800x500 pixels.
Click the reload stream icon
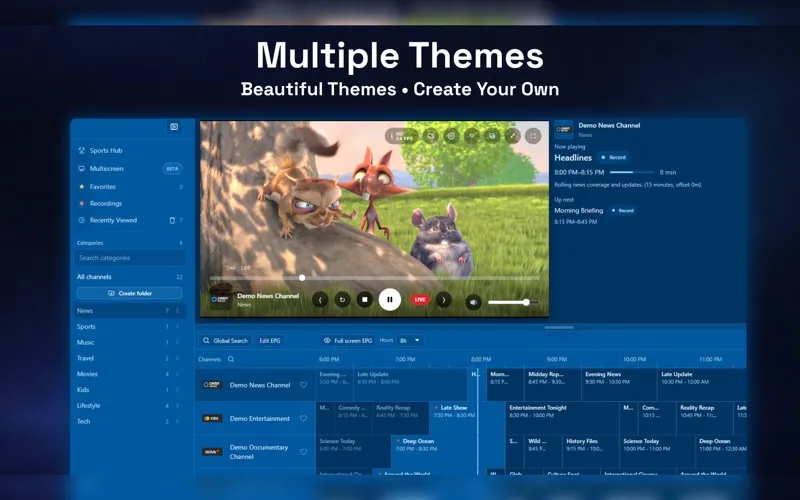coord(342,300)
